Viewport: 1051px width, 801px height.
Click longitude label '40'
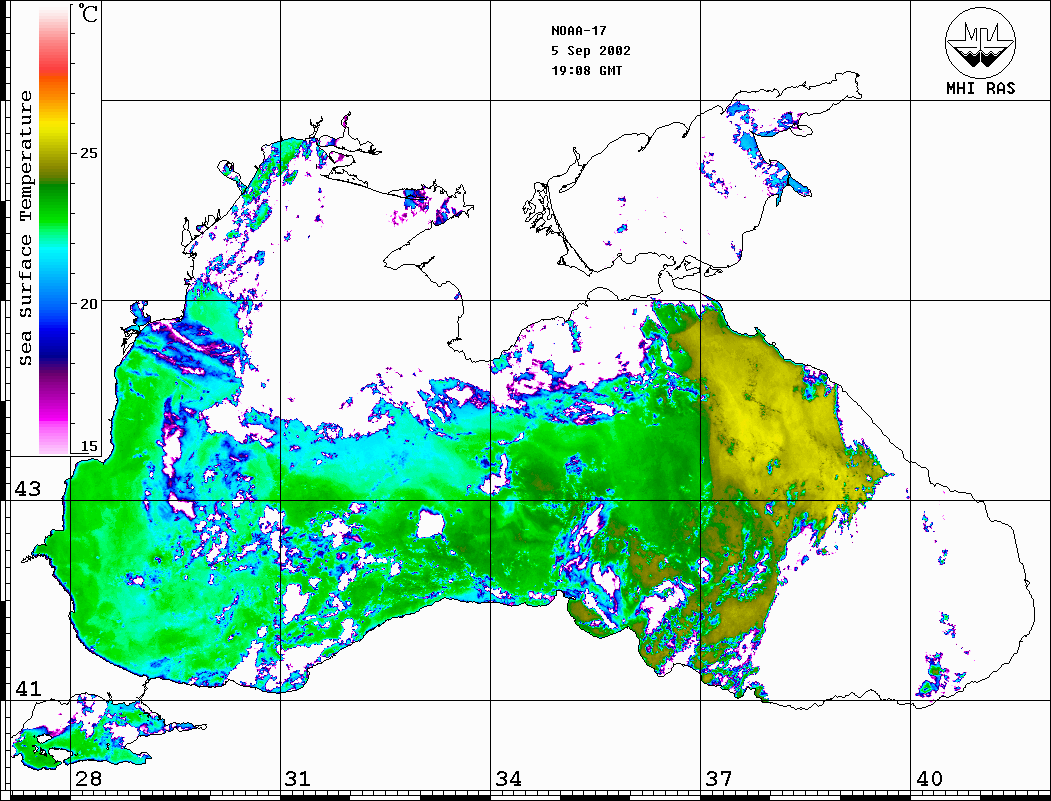pos(929,779)
